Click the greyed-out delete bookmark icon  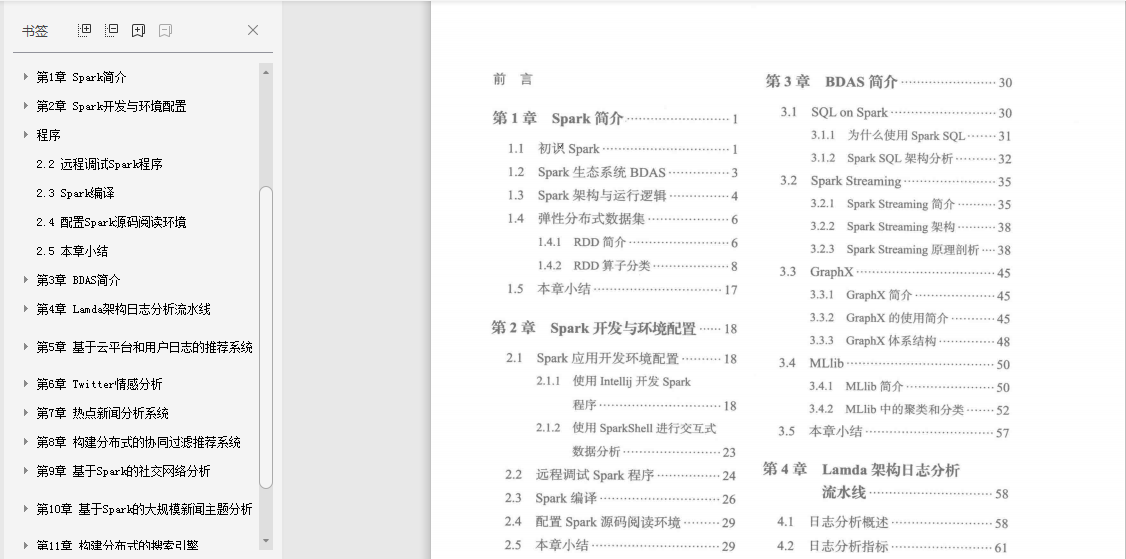165,30
